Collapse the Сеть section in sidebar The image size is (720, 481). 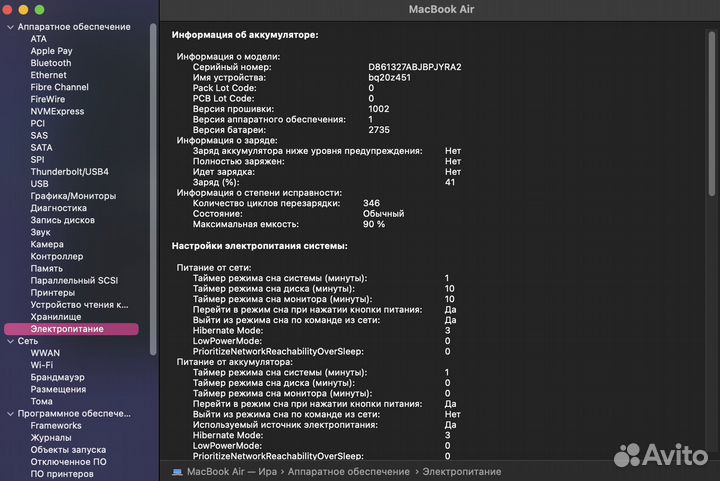click(10, 341)
